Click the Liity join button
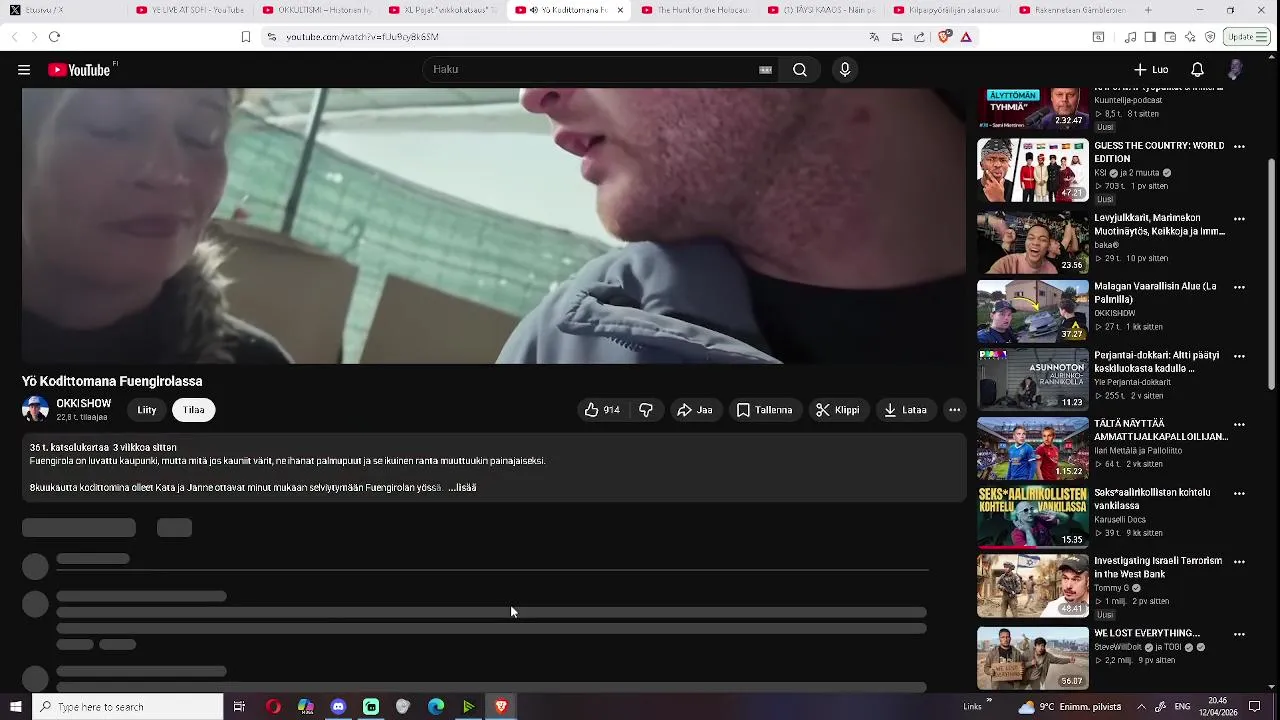The width and height of the screenshot is (1280, 720). [147, 410]
